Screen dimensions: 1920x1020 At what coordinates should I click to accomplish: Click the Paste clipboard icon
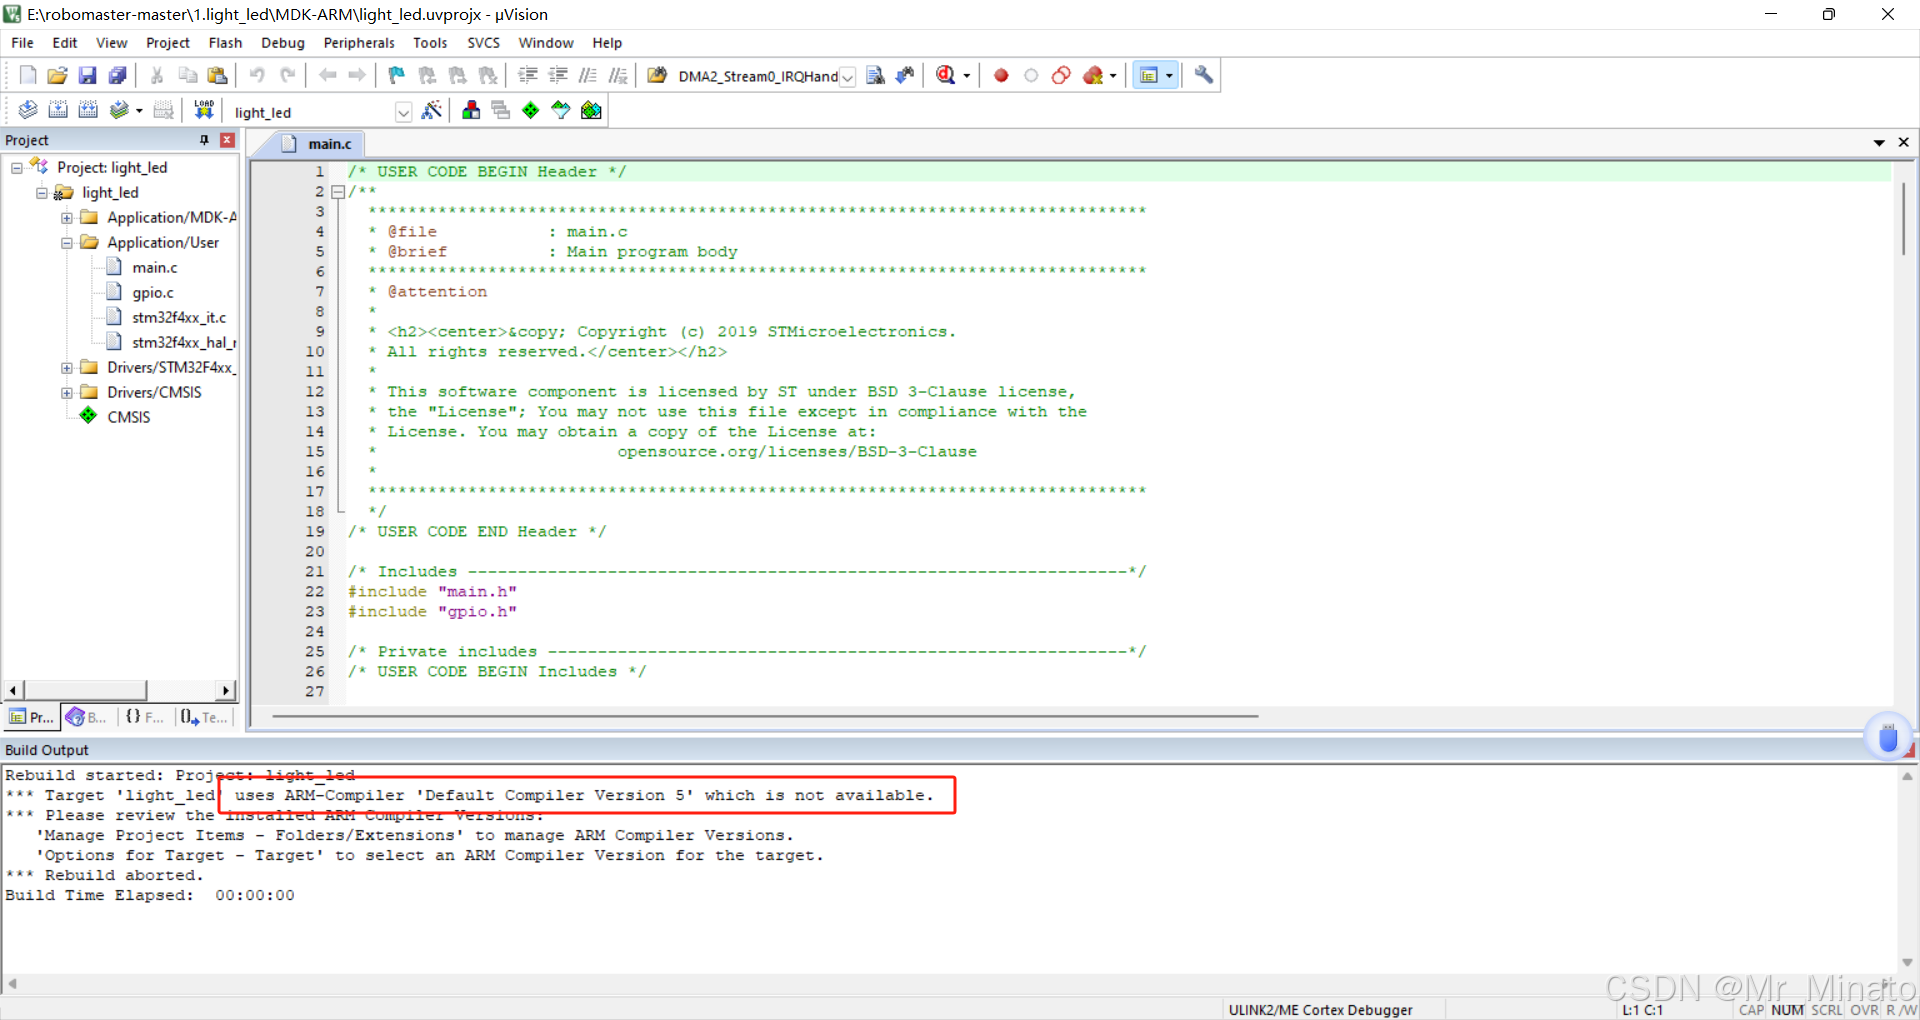[217, 75]
